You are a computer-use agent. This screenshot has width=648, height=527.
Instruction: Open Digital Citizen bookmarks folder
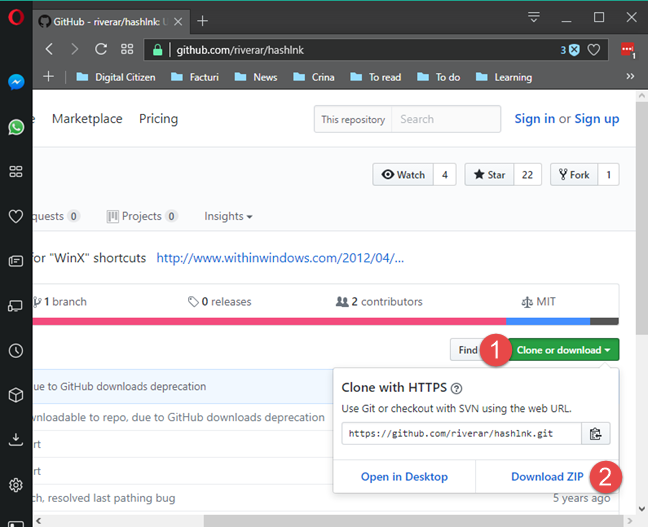[116, 77]
